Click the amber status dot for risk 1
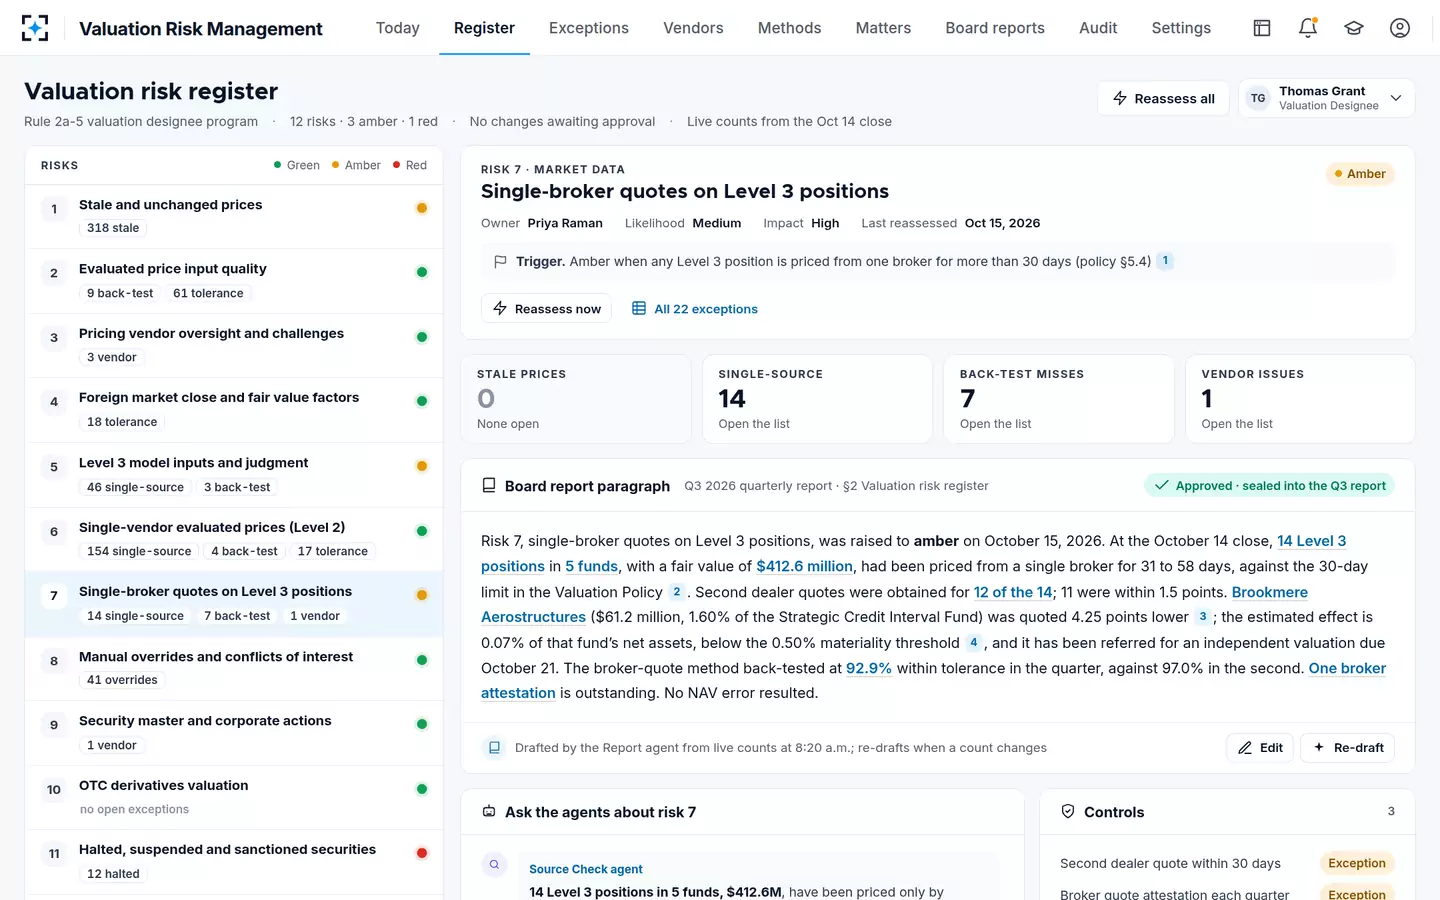 [x=422, y=208]
